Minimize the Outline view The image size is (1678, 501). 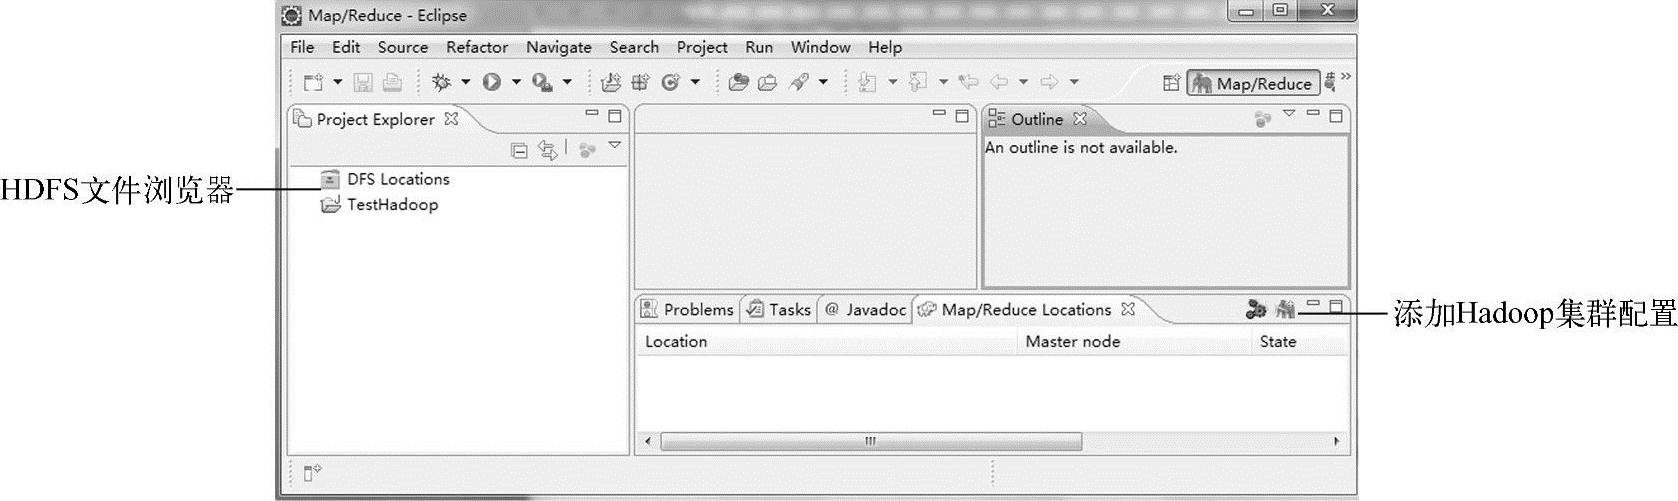[x=1313, y=113]
